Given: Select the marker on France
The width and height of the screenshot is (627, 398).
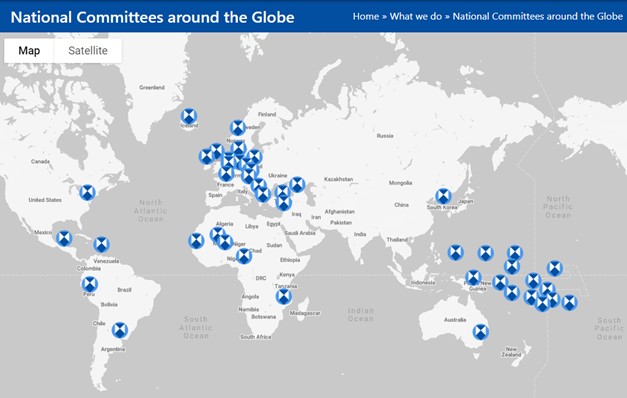Looking at the screenshot, I should [x=226, y=174].
